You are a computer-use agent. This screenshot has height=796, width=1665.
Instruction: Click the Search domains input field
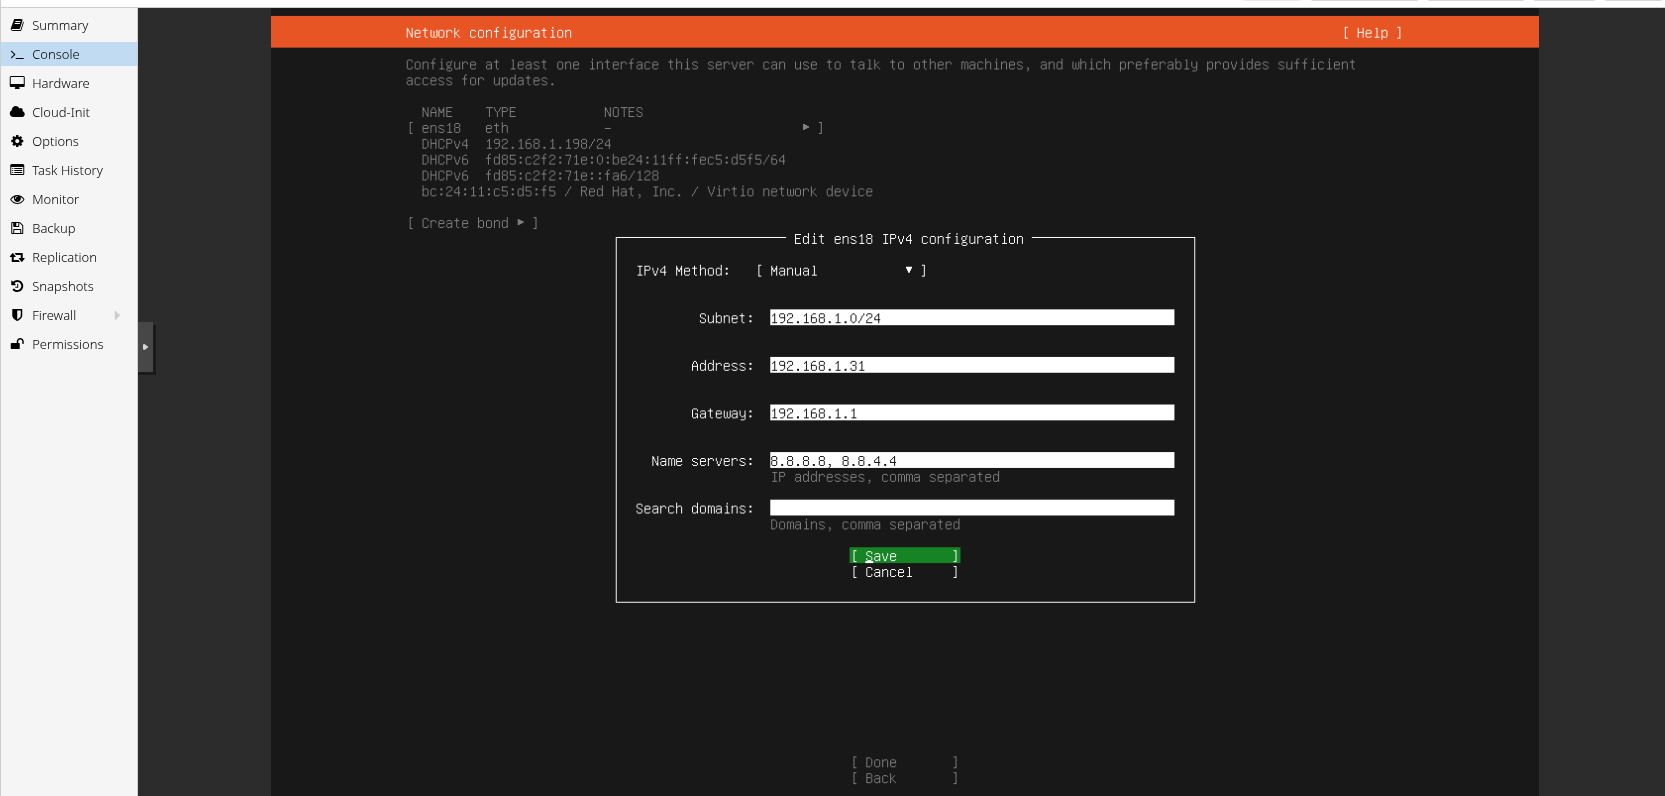972,508
